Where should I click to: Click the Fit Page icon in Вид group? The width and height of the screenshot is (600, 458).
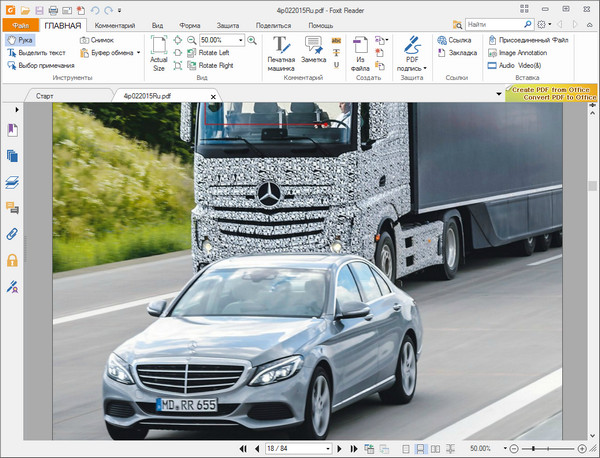point(178,40)
